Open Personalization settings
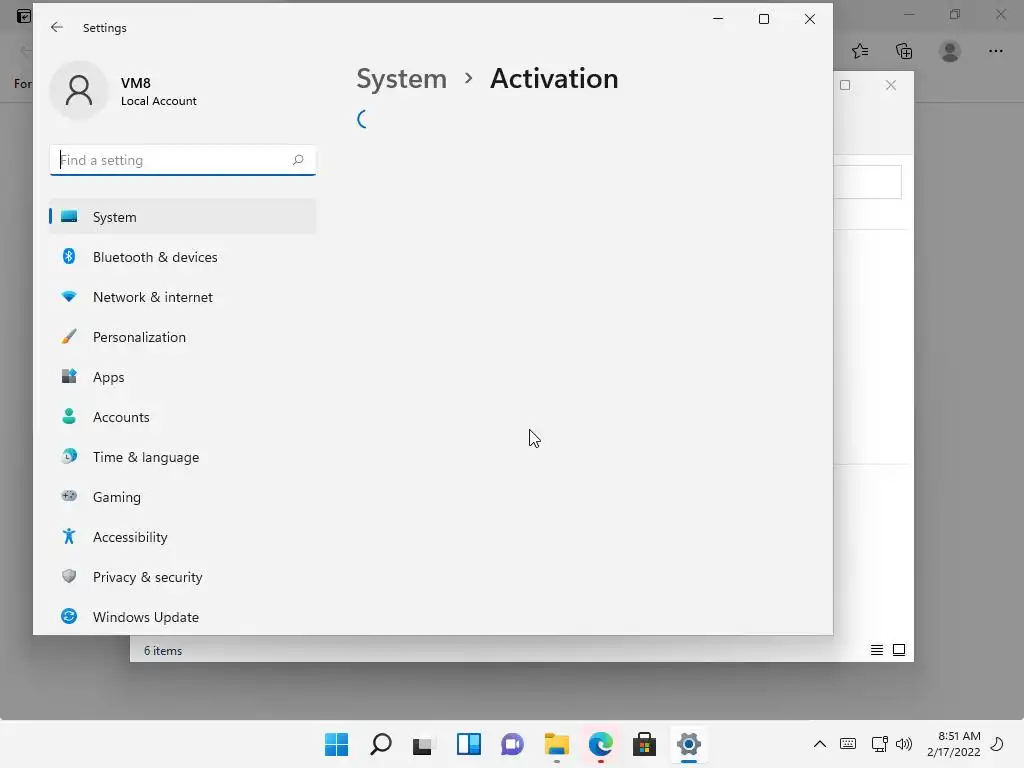This screenshot has height=768, width=1024. coord(182,337)
